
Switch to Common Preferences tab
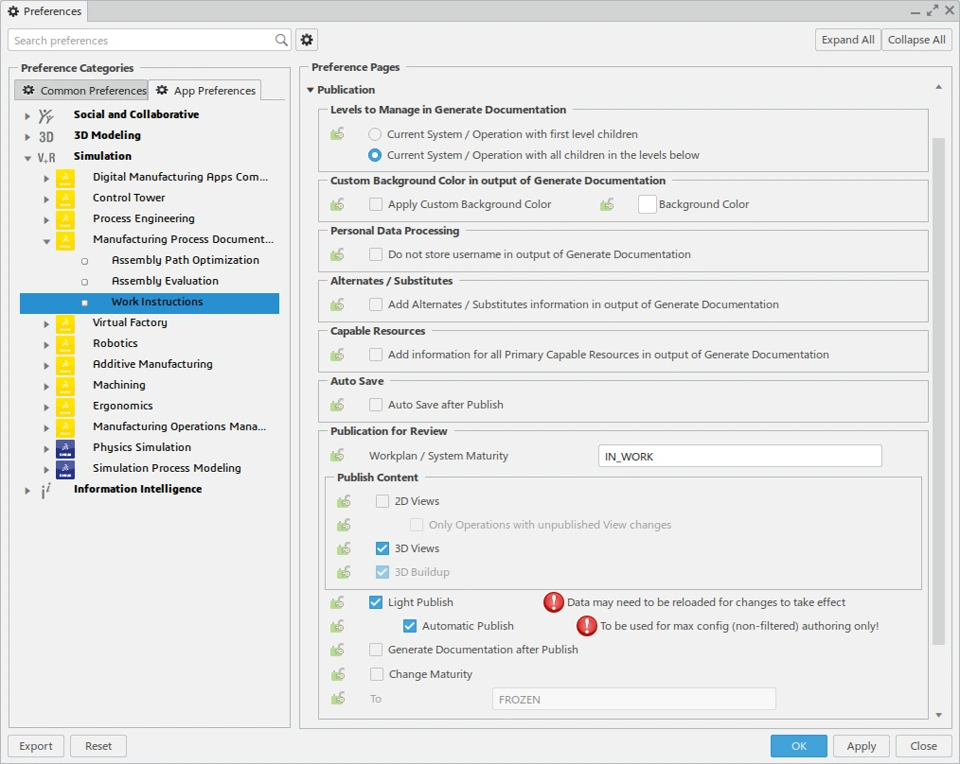click(82, 90)
